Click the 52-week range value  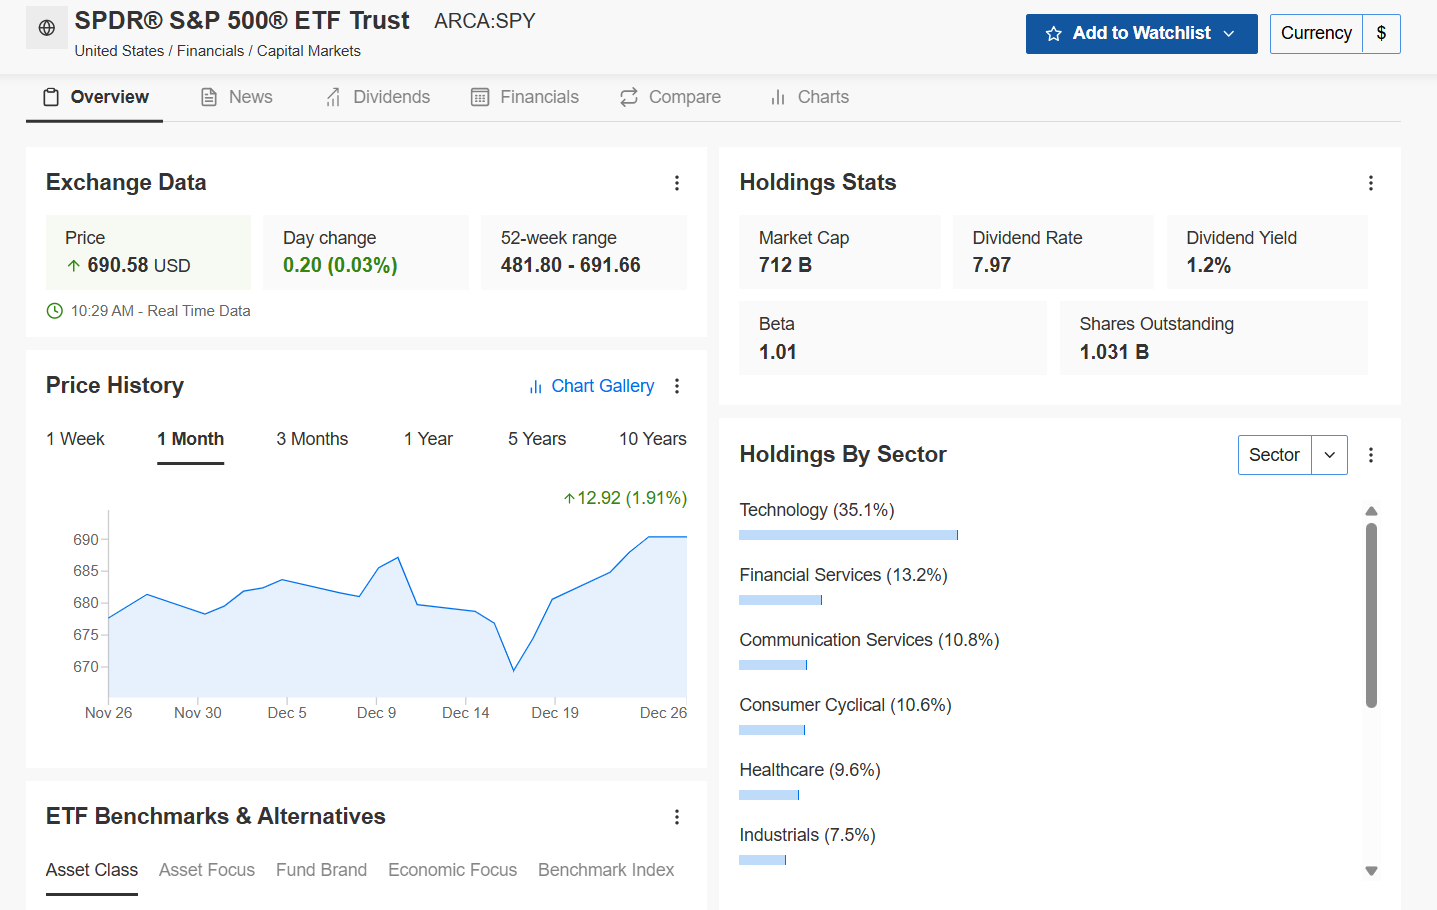[x=571, y=265]
